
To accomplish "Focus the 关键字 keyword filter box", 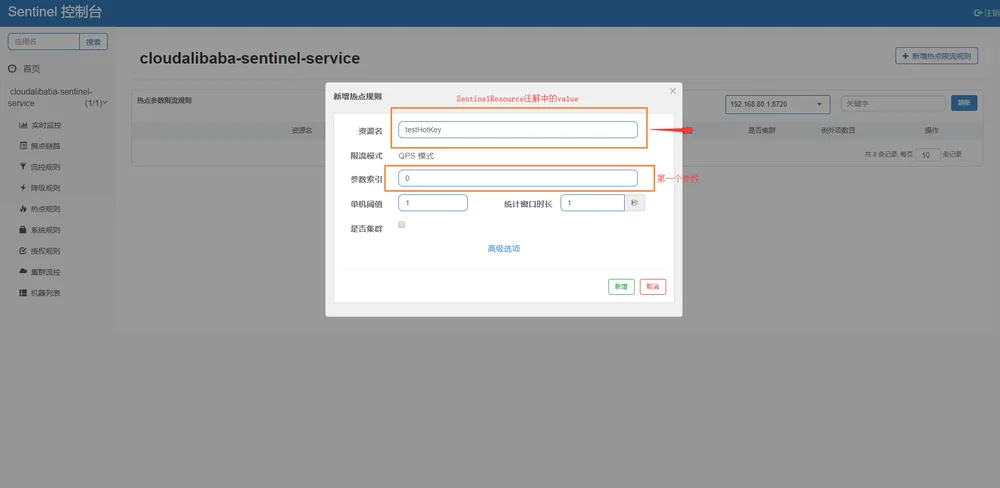I will 893,103.
